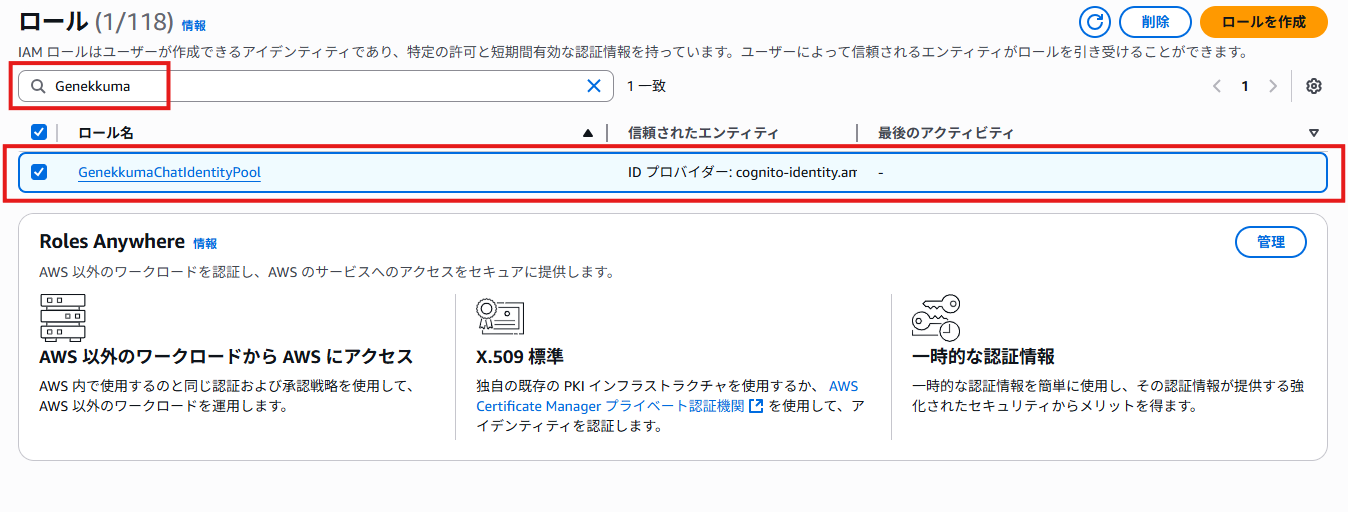Open 情報 link next to ロール heading
1348x512 pixels.
click(194, 25)
